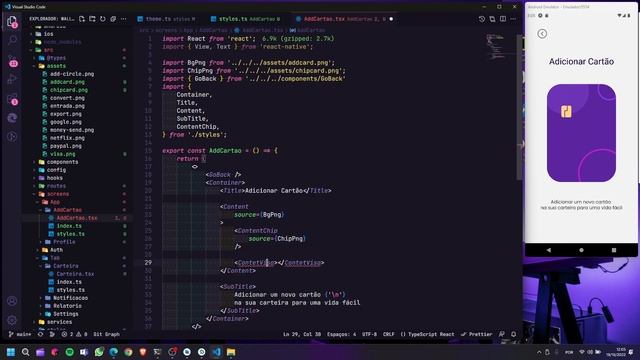Image resolution: width=640 pixels, height=360 pixels.
Task: Open Windows Start menu
Action: pos(11,352)
